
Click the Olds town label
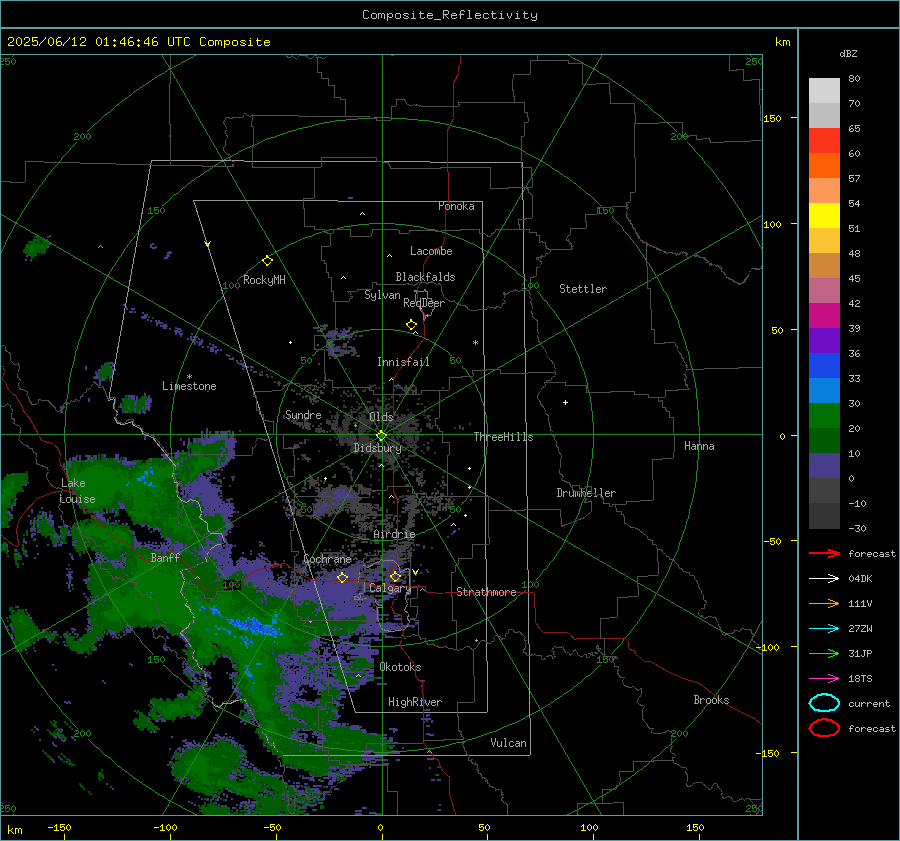point(381,417)
